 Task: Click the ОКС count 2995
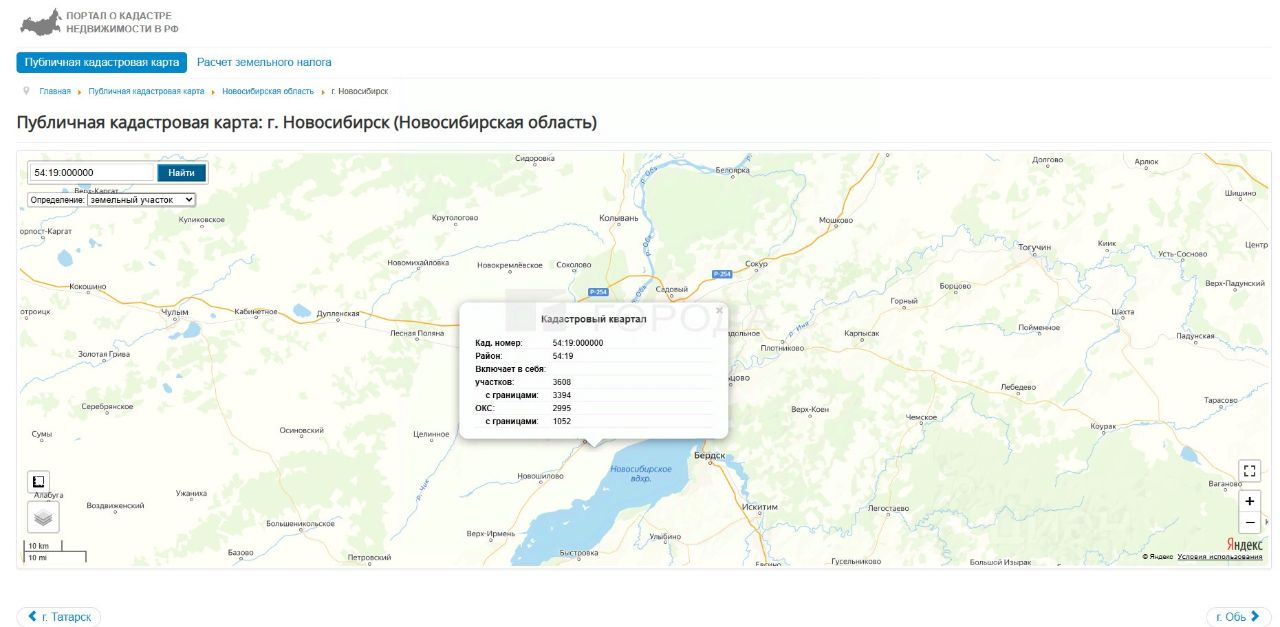pos(562,408)
